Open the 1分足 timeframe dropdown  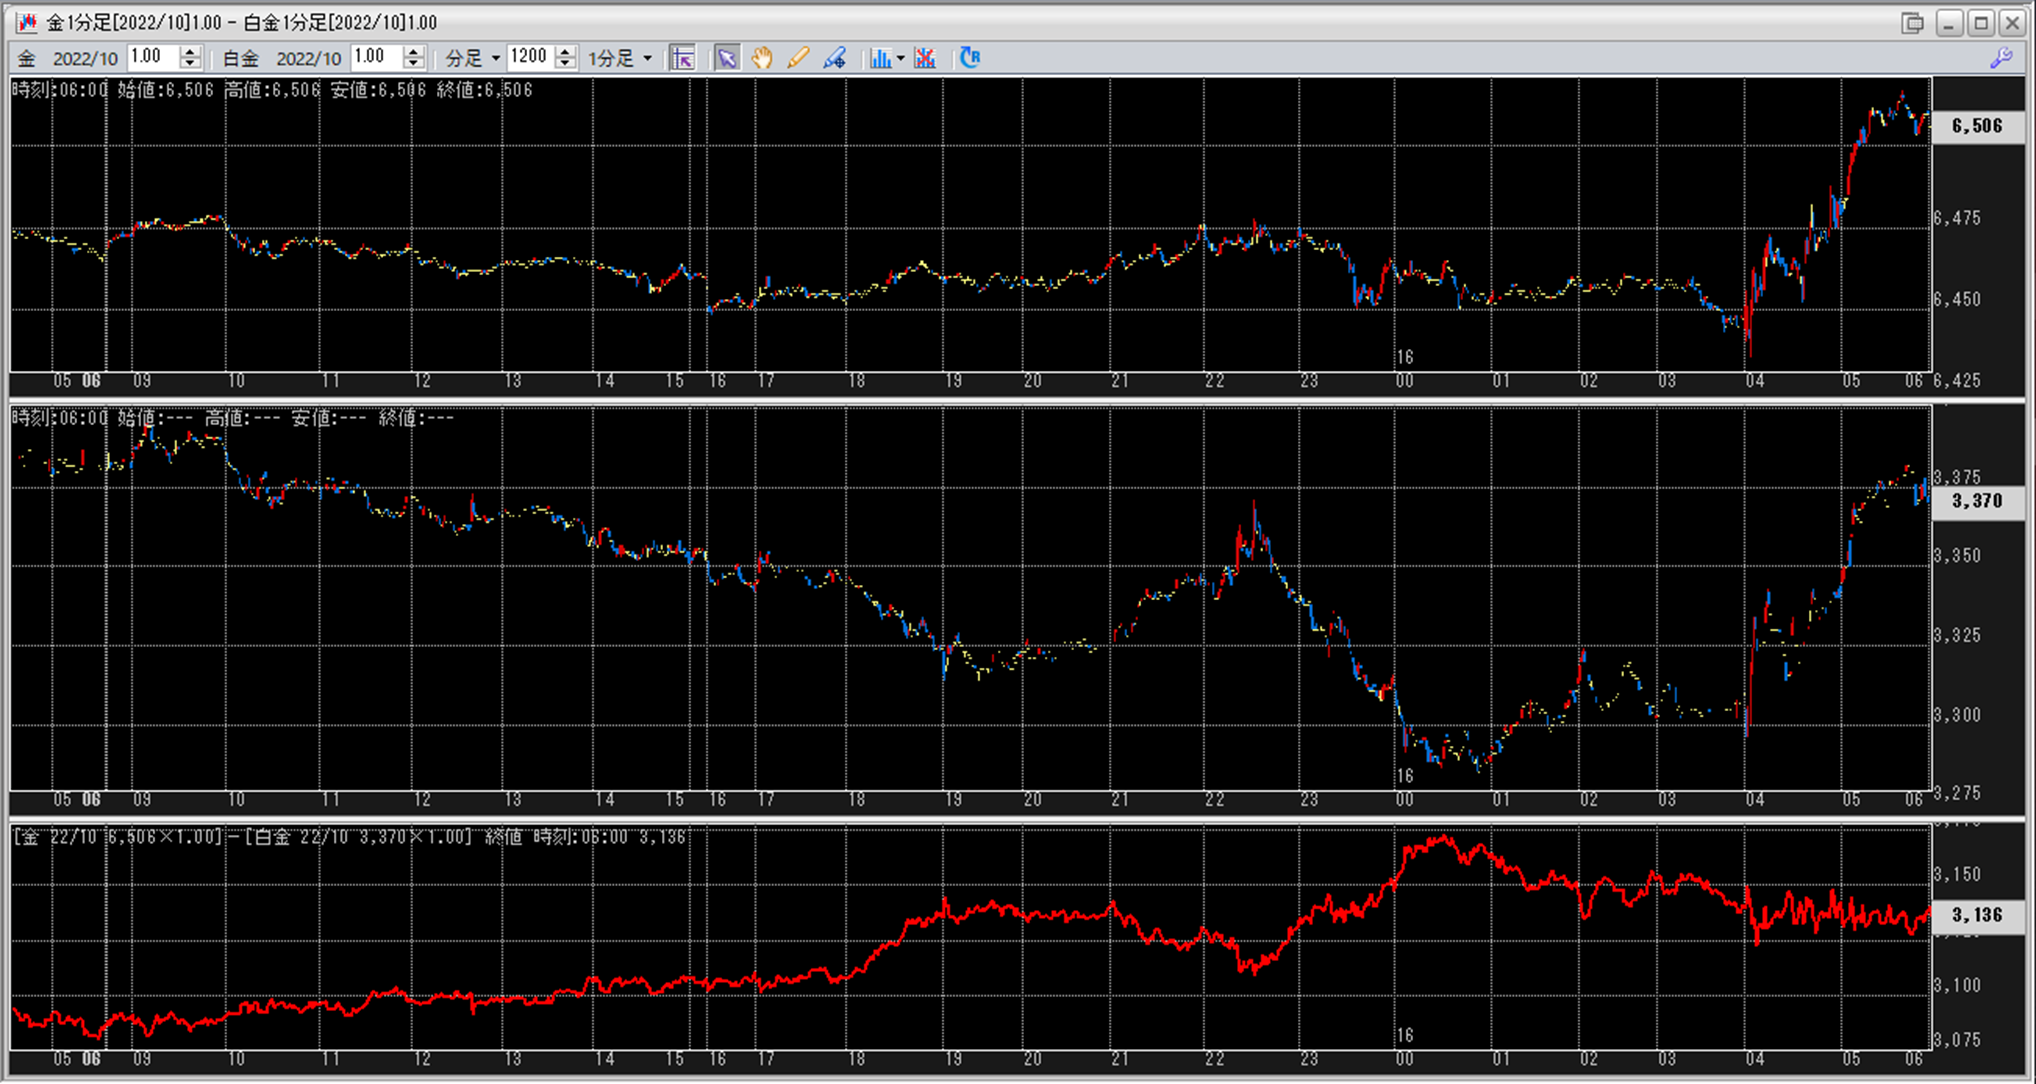(647, 59)
